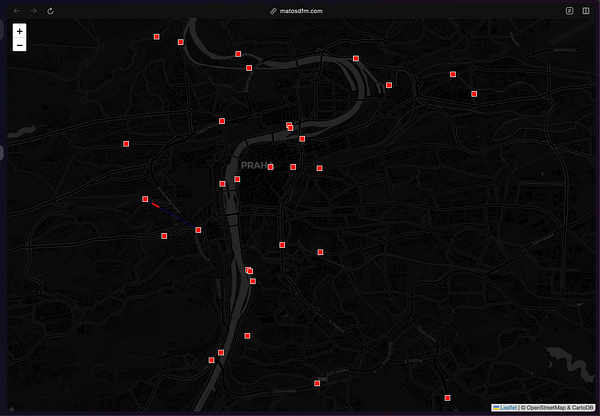Click the PRAHA city label text
The height and width of the screenshot is (416, 600).
click(256, 166)
